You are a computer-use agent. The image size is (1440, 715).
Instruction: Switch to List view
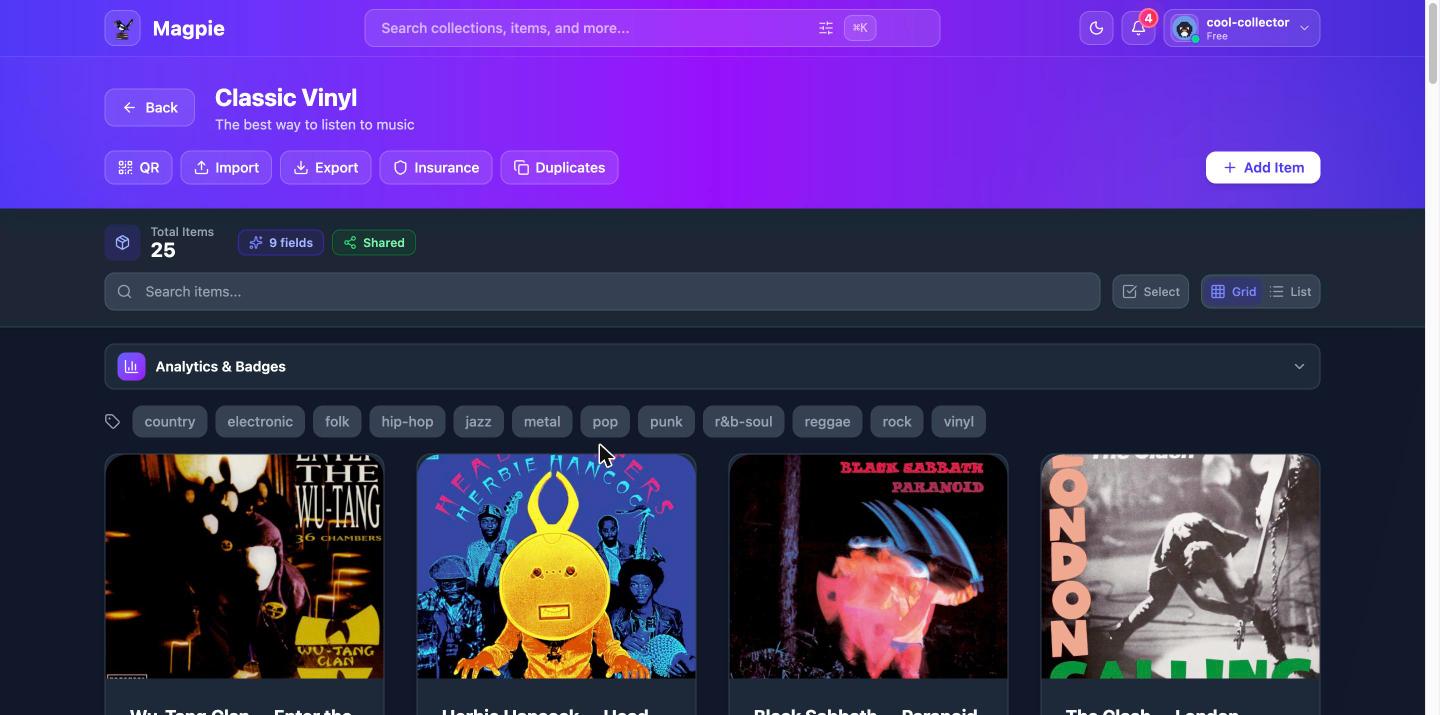(1291, 292)
